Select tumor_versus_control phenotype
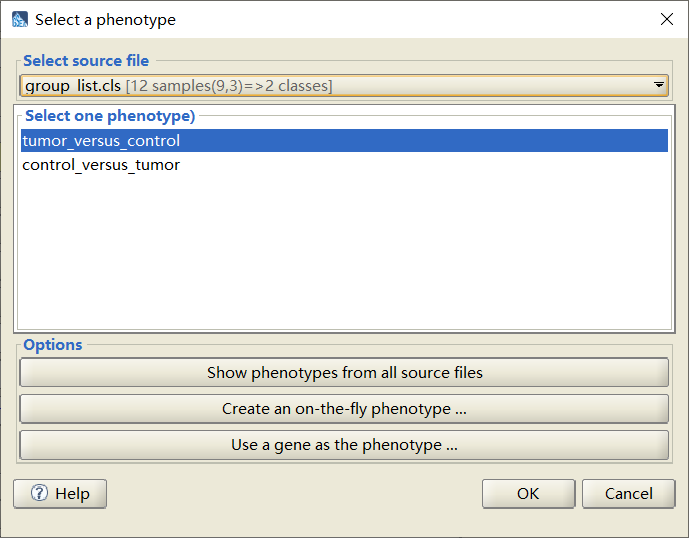689x538 pixels. tap(344, 141)
